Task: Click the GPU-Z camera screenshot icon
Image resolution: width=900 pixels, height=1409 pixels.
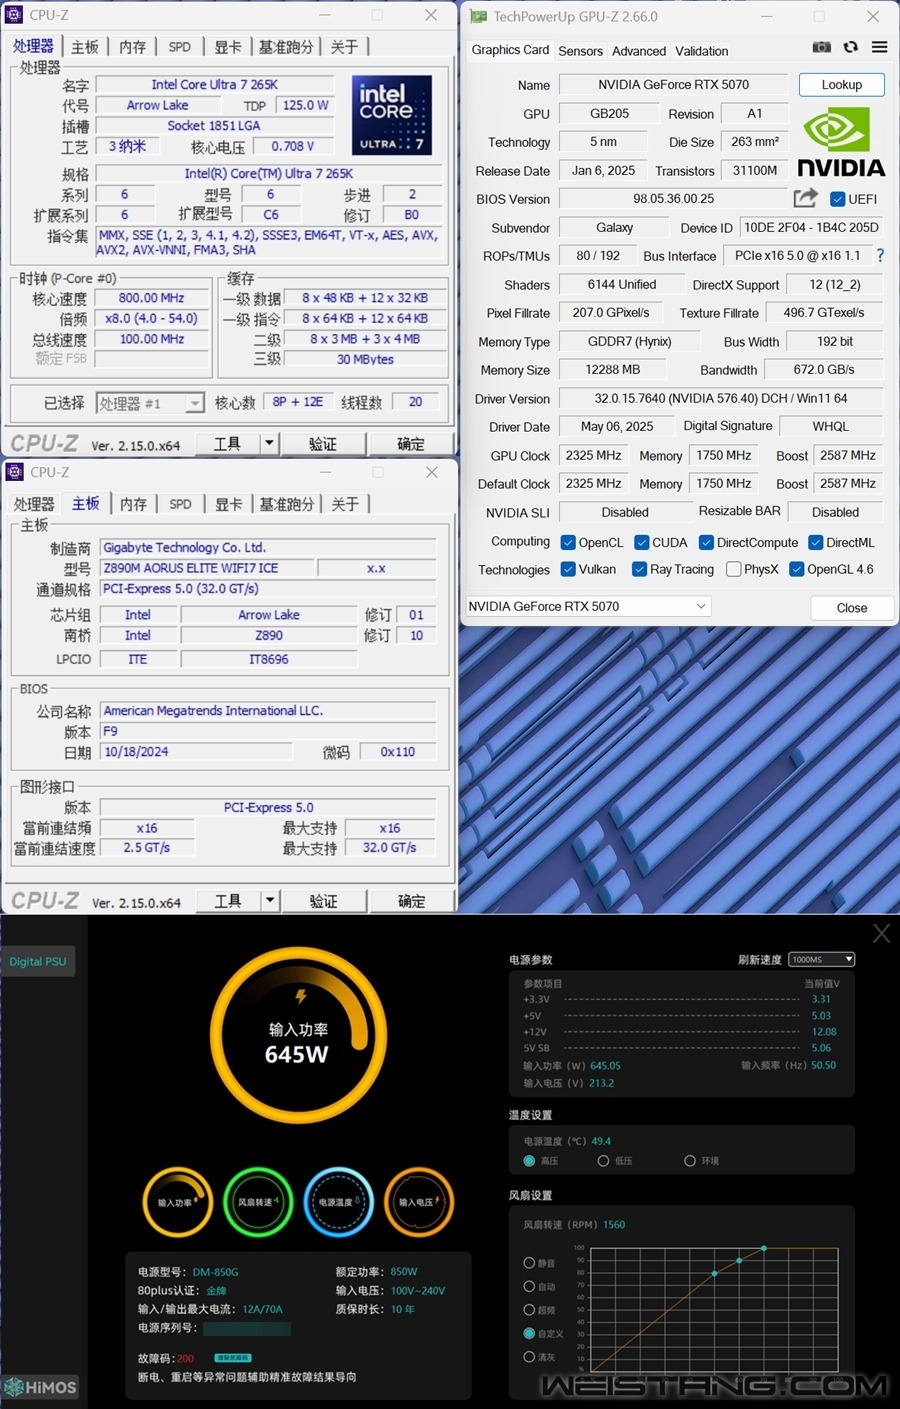Action: click(x=821, y=47)
